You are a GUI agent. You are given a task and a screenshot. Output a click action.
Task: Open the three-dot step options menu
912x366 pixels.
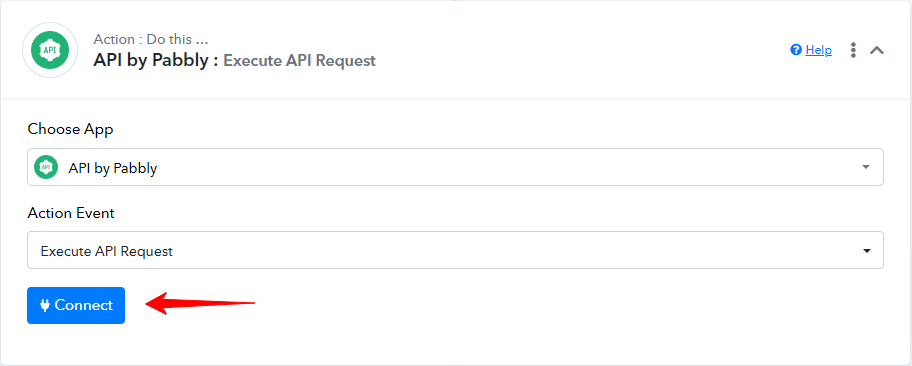[x=853, y=50]
